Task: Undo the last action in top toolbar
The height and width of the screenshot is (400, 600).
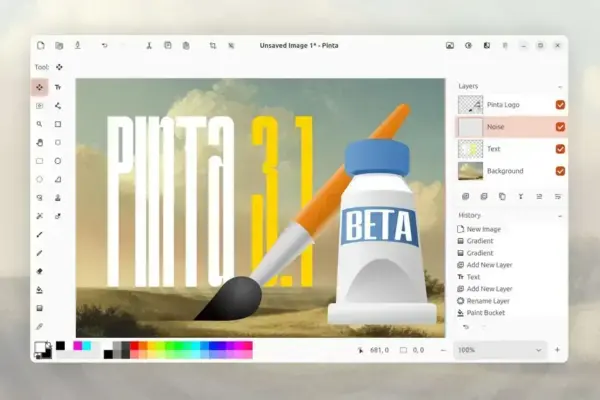Action: (x=104, y=46)
